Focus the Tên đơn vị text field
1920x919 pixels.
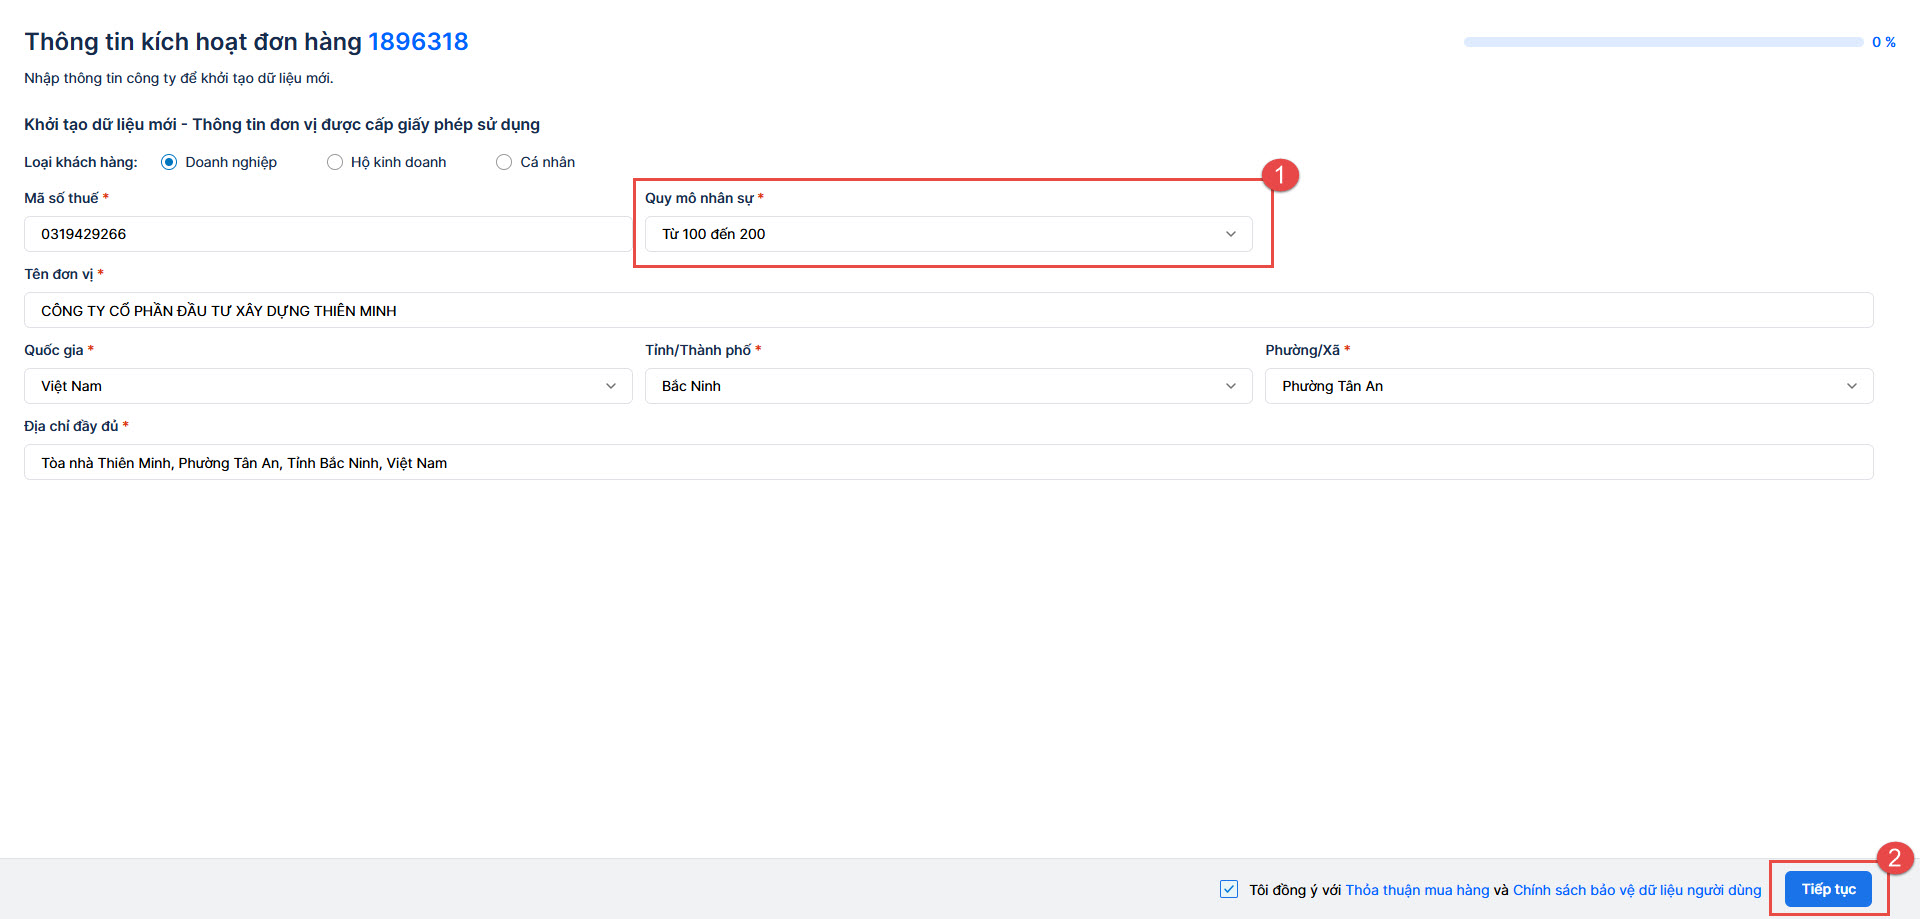click(948, 310)
